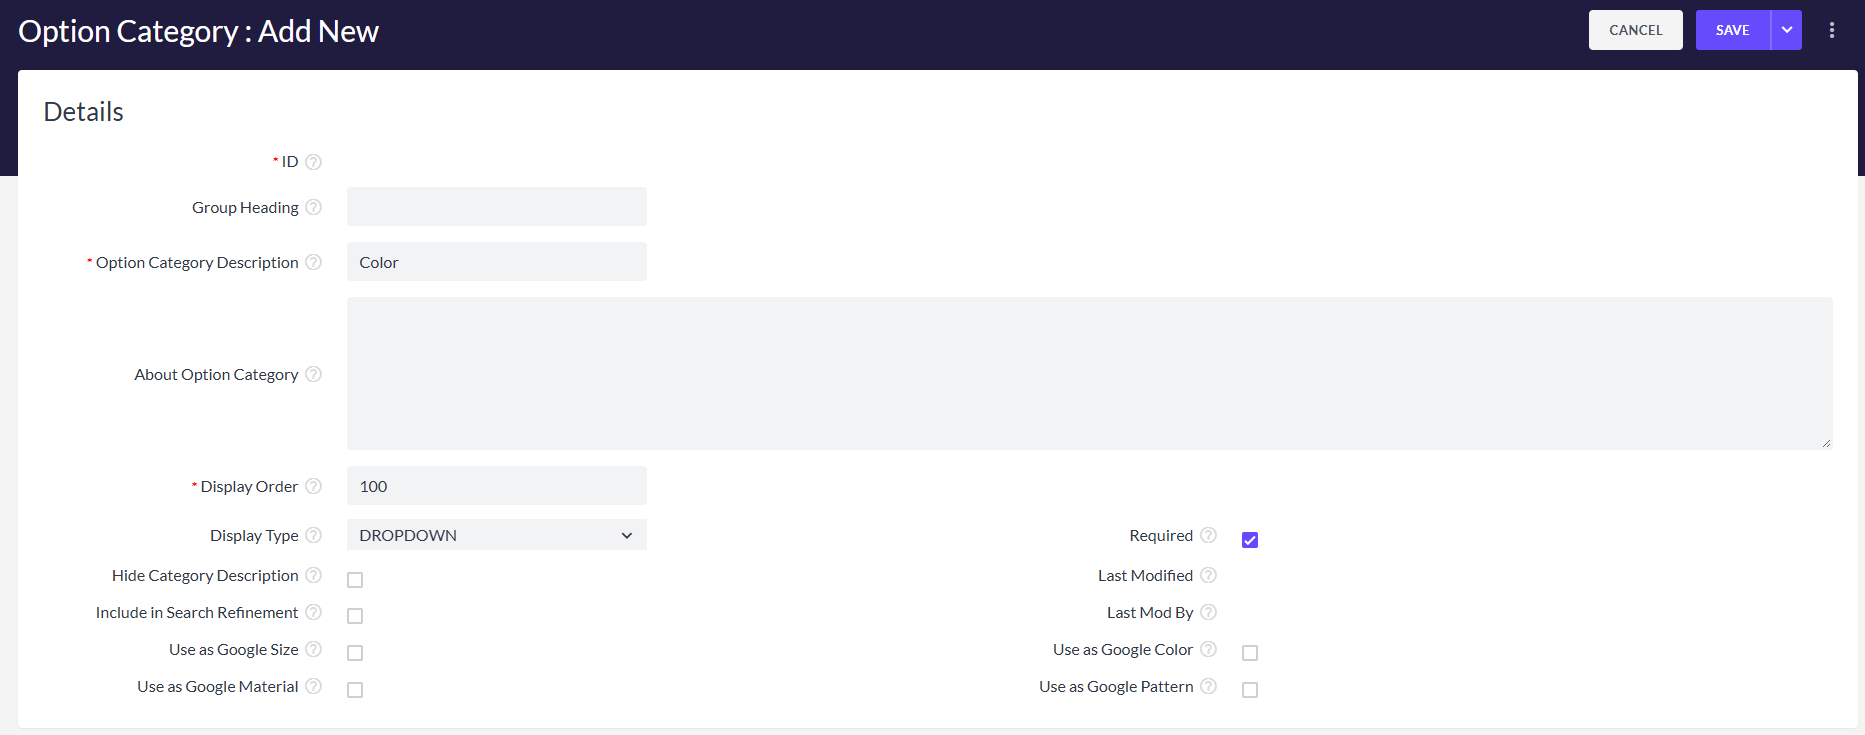Click into the About Option Category textarea
Viewport: 1865px width, 735px height.
coord(1089,373)
